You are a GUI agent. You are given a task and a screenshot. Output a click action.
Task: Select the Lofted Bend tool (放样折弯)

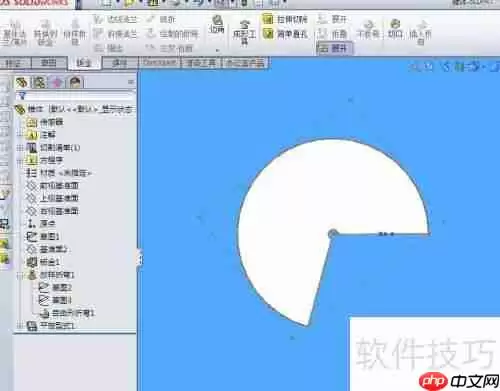[x=75, y=33]
